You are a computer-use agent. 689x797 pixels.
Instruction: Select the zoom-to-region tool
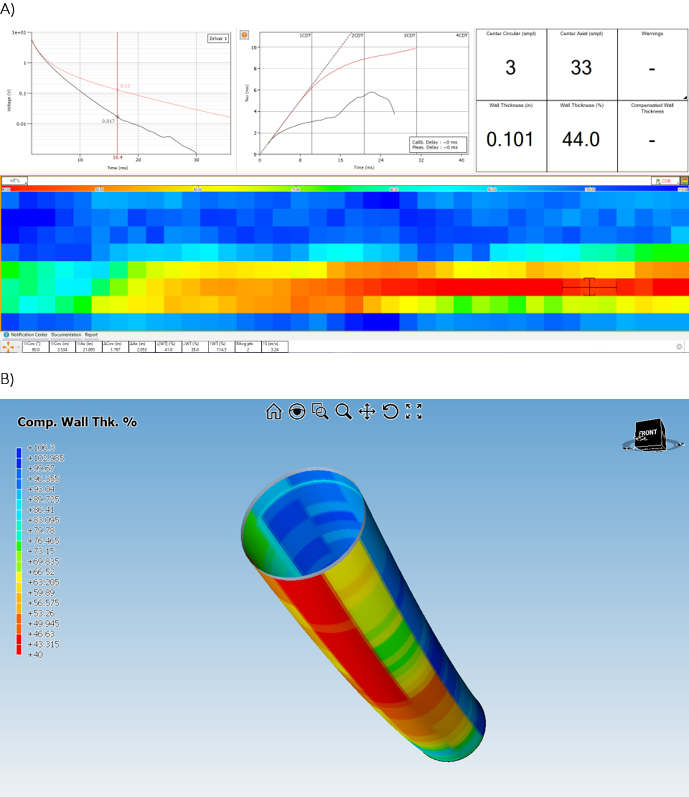(320, 411)
